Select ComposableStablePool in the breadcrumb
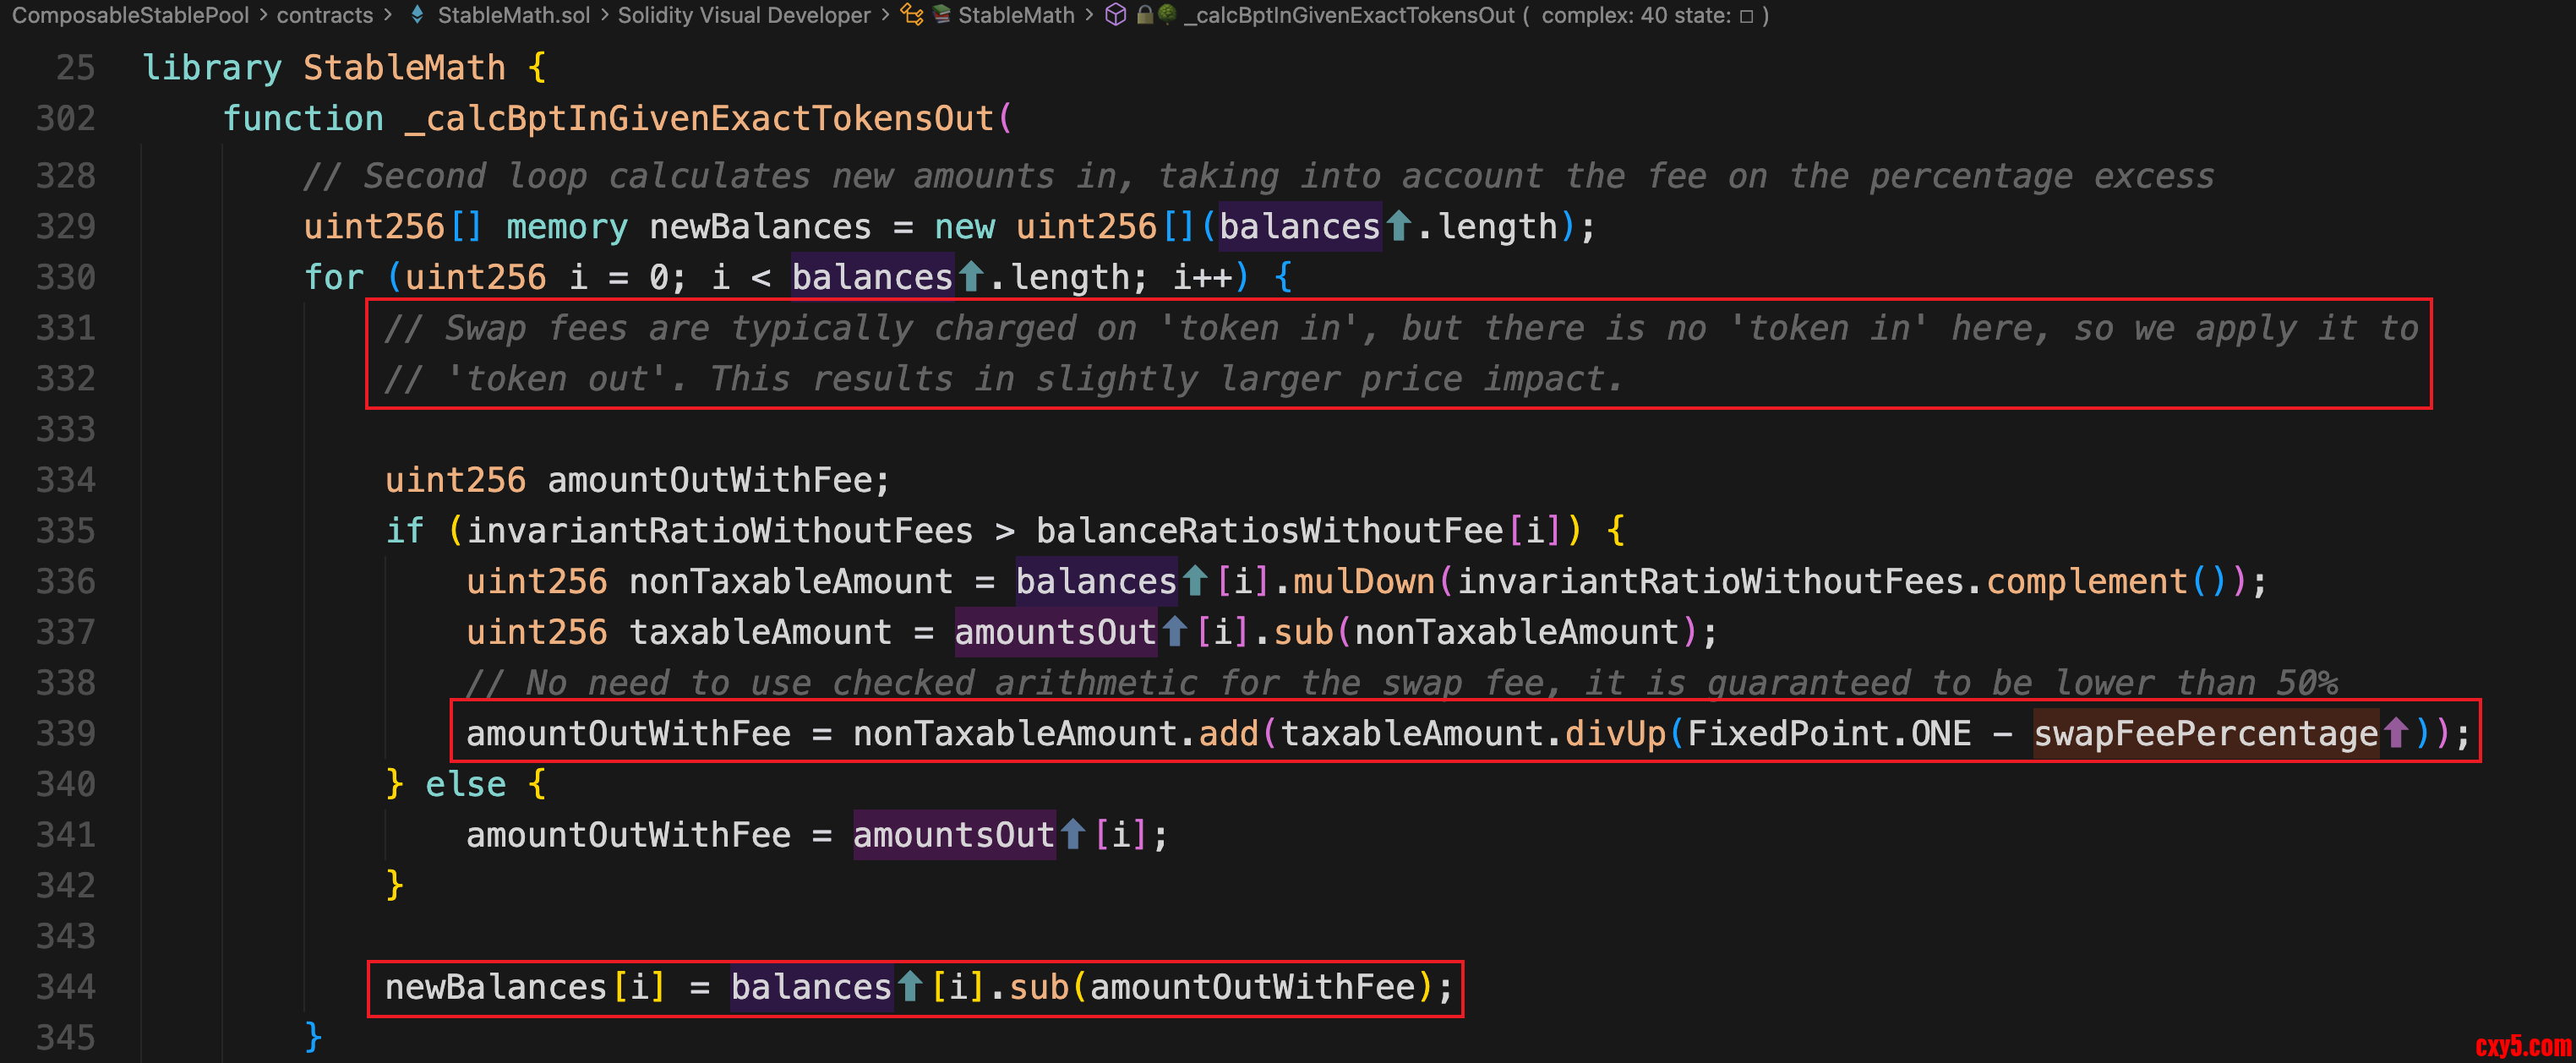This screenshot has width=2576, height=1063. click(x=130, y=15)
